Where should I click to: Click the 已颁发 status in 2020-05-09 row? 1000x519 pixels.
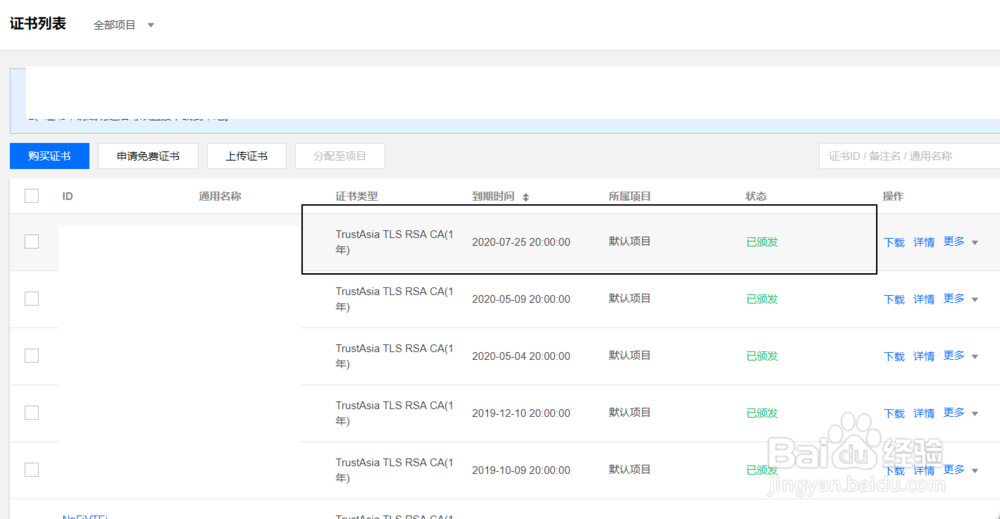[762, 299]
